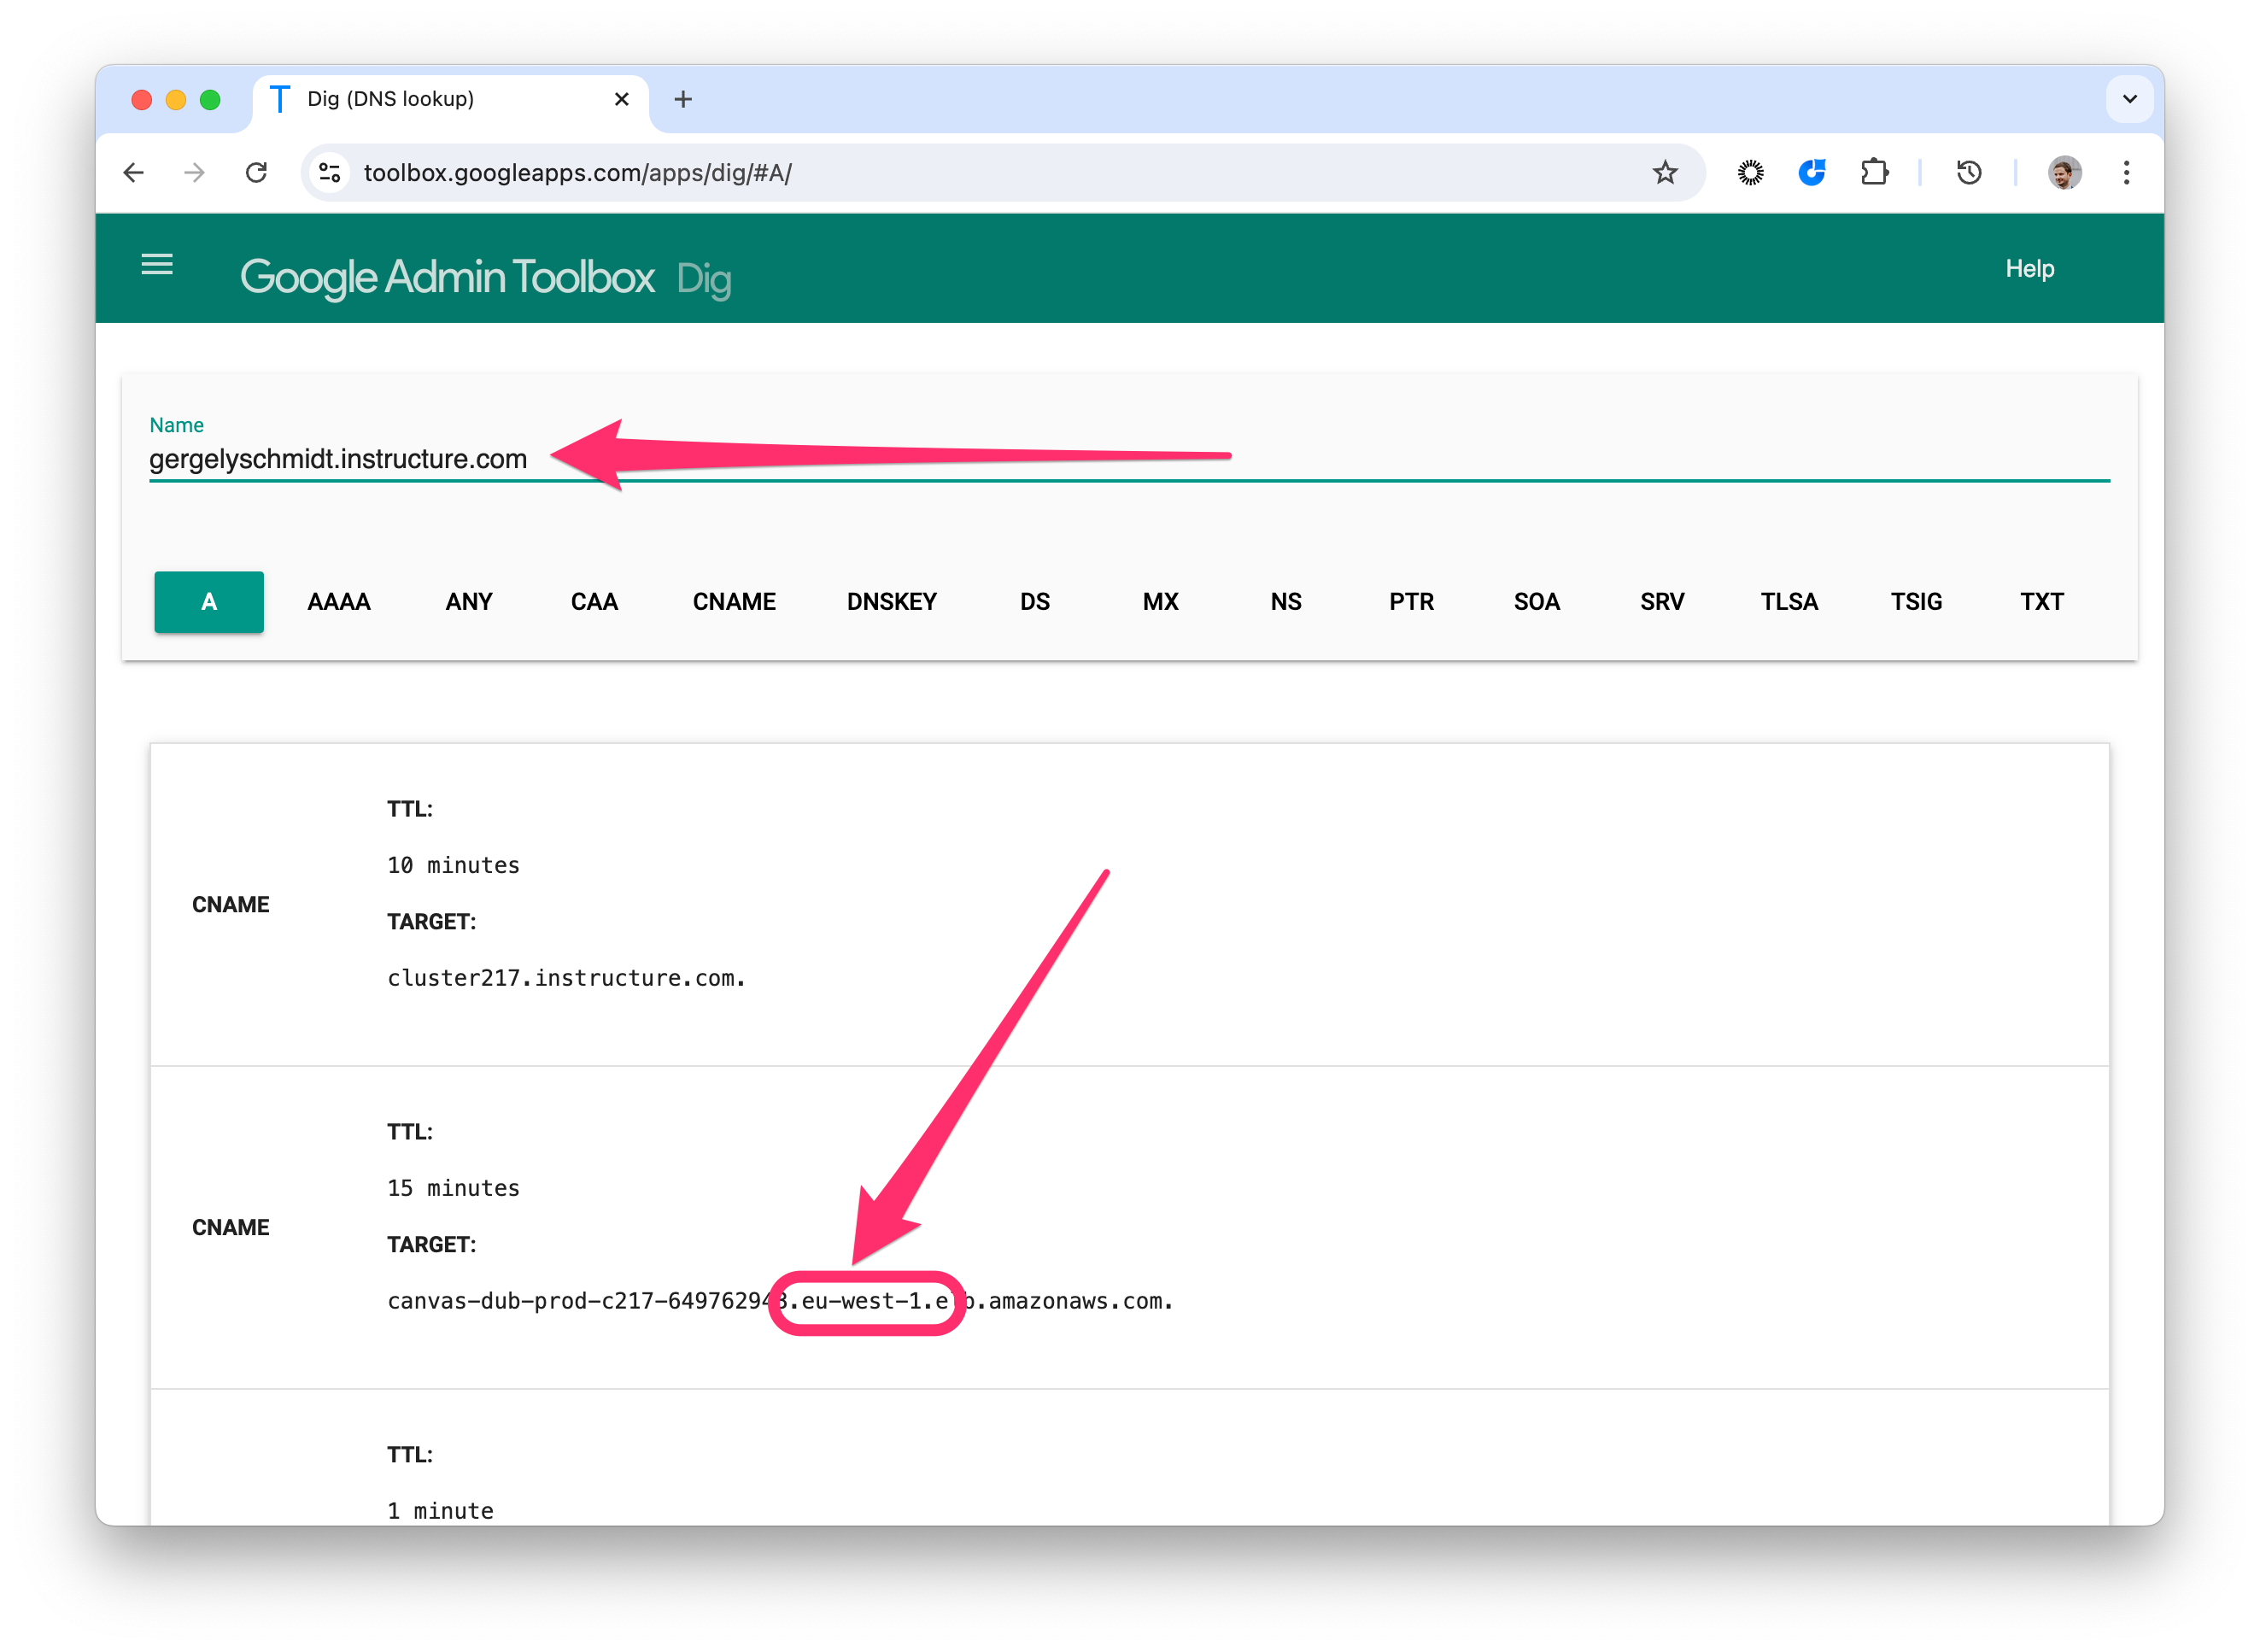The width and height of the screenshot is (2260, 1652).
Task: Navigate back using the back arrow
Action: click(x=134, y=172)
